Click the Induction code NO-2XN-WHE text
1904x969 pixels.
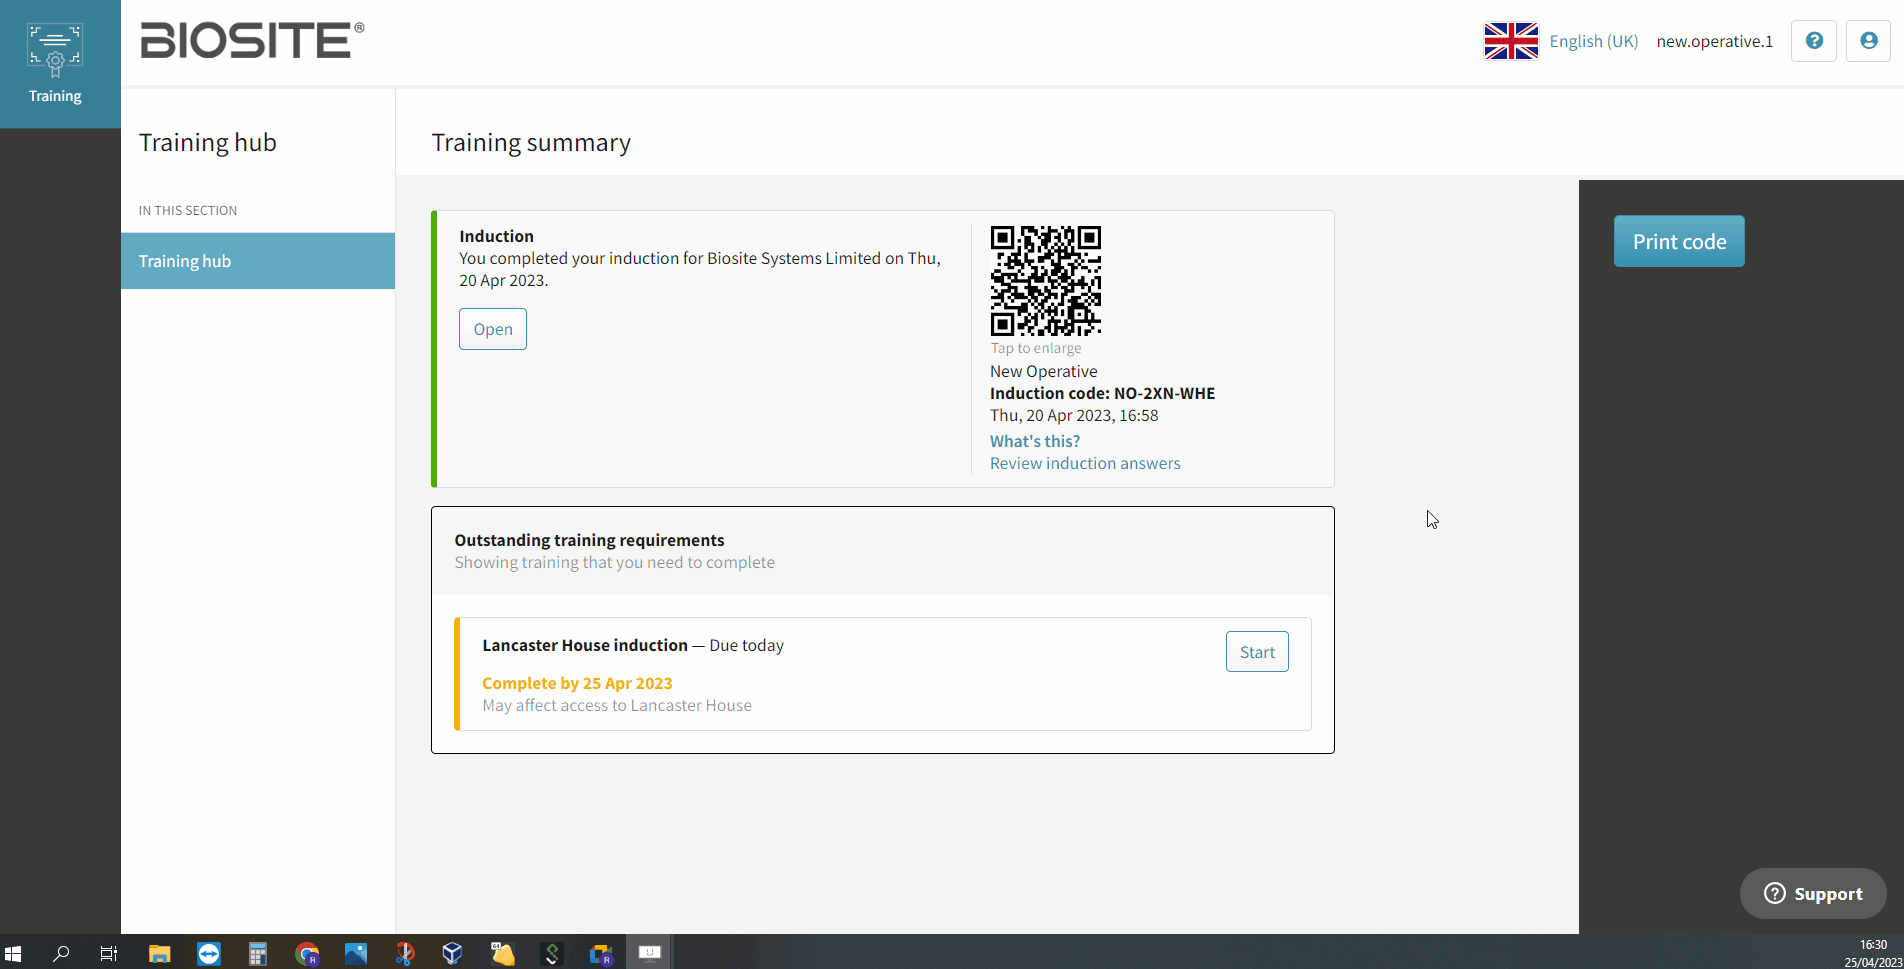pyautogui.click(x=1102, y=393)
